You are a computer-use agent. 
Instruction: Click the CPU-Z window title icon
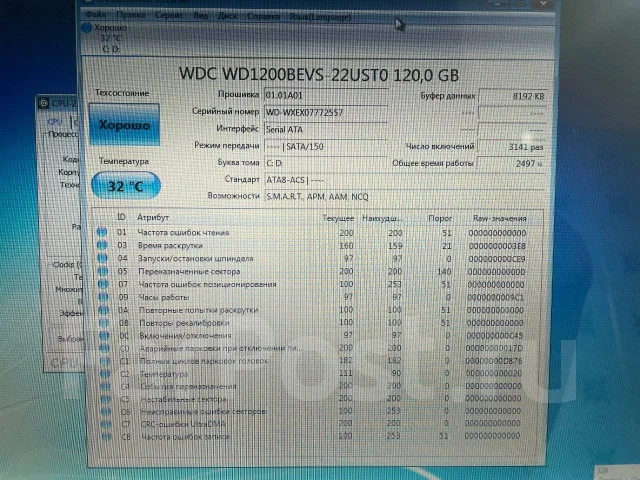click(x=43, y=103)
